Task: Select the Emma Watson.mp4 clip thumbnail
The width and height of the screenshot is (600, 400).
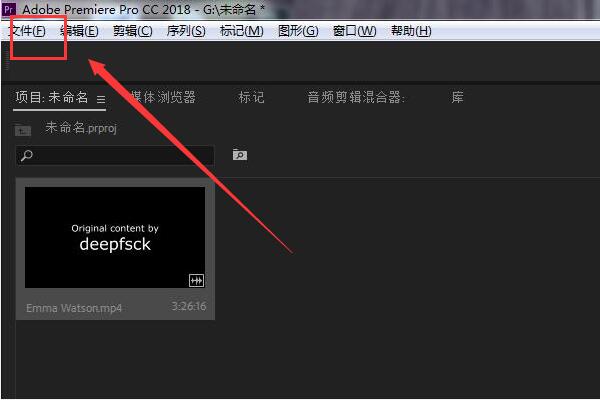Action: click(x=115, y=237)
